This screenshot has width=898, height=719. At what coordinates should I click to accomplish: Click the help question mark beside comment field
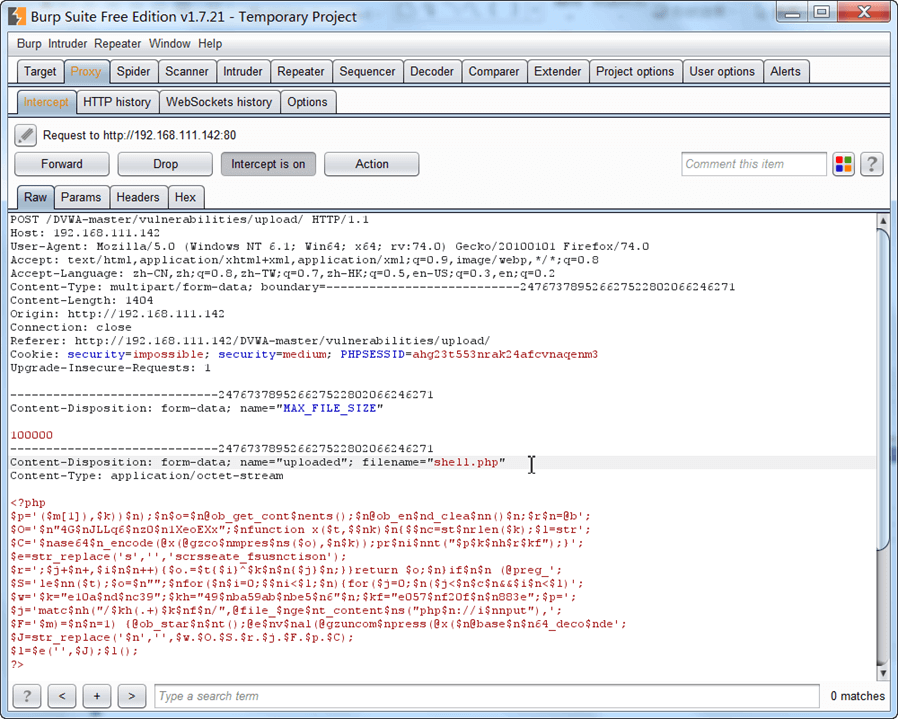(x=872, y=164)
